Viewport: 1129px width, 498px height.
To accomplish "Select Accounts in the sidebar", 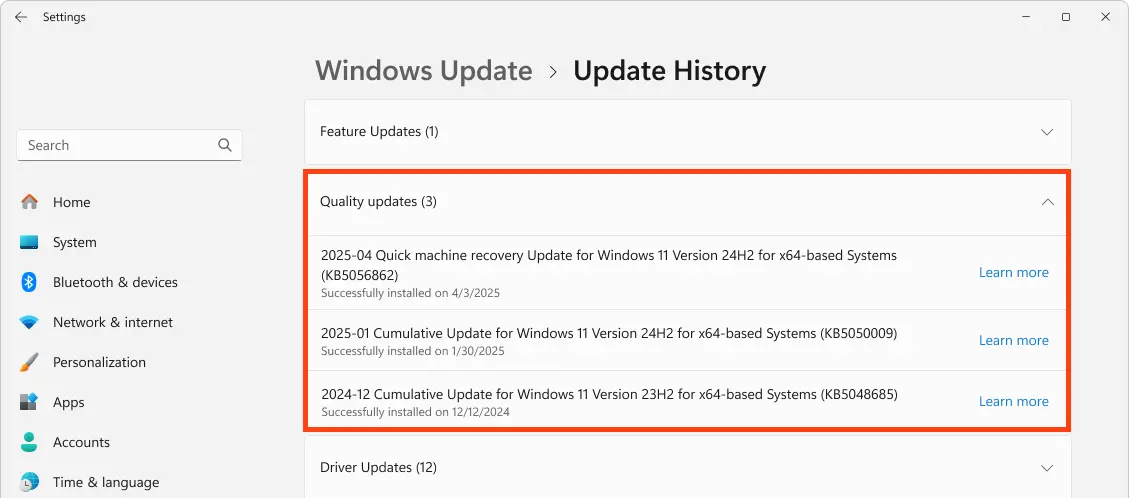I will click(81, 442).
